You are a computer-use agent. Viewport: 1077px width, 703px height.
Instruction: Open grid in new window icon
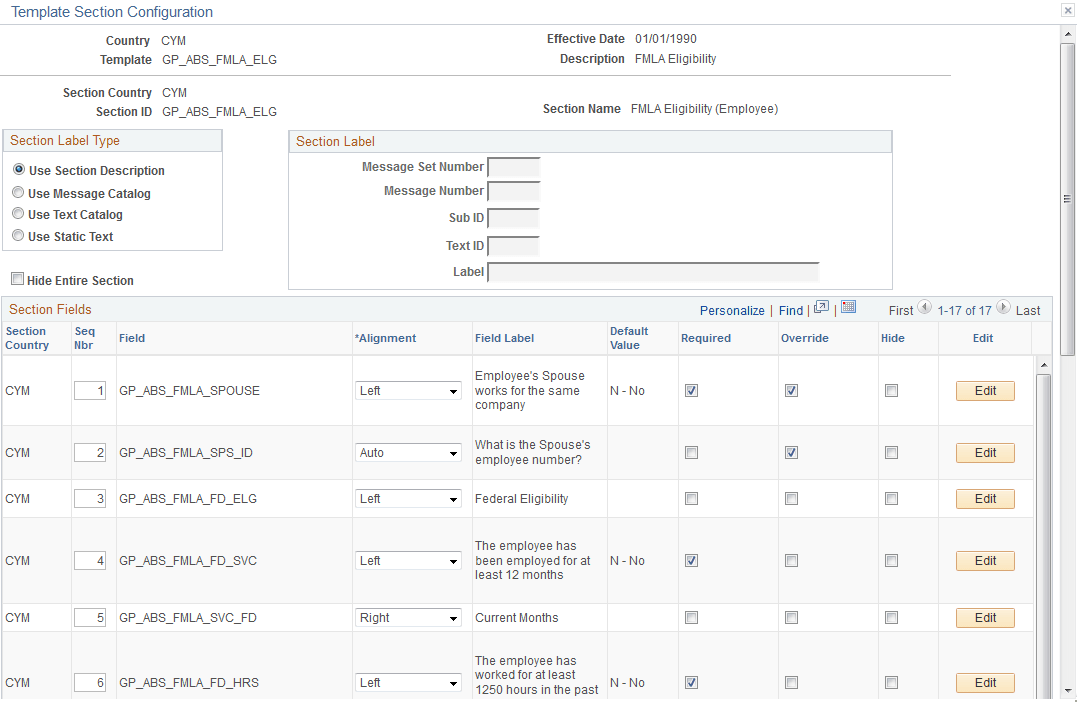tap(821, 307)
